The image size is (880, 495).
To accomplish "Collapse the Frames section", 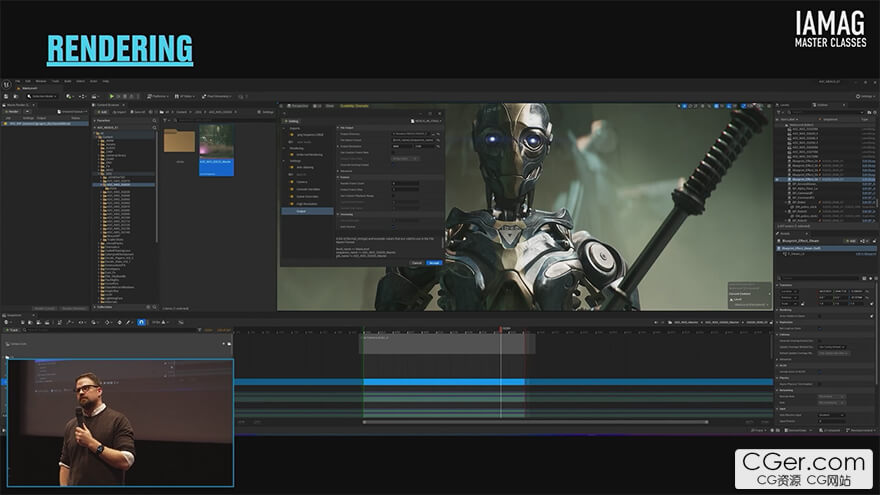I will 338,177.
